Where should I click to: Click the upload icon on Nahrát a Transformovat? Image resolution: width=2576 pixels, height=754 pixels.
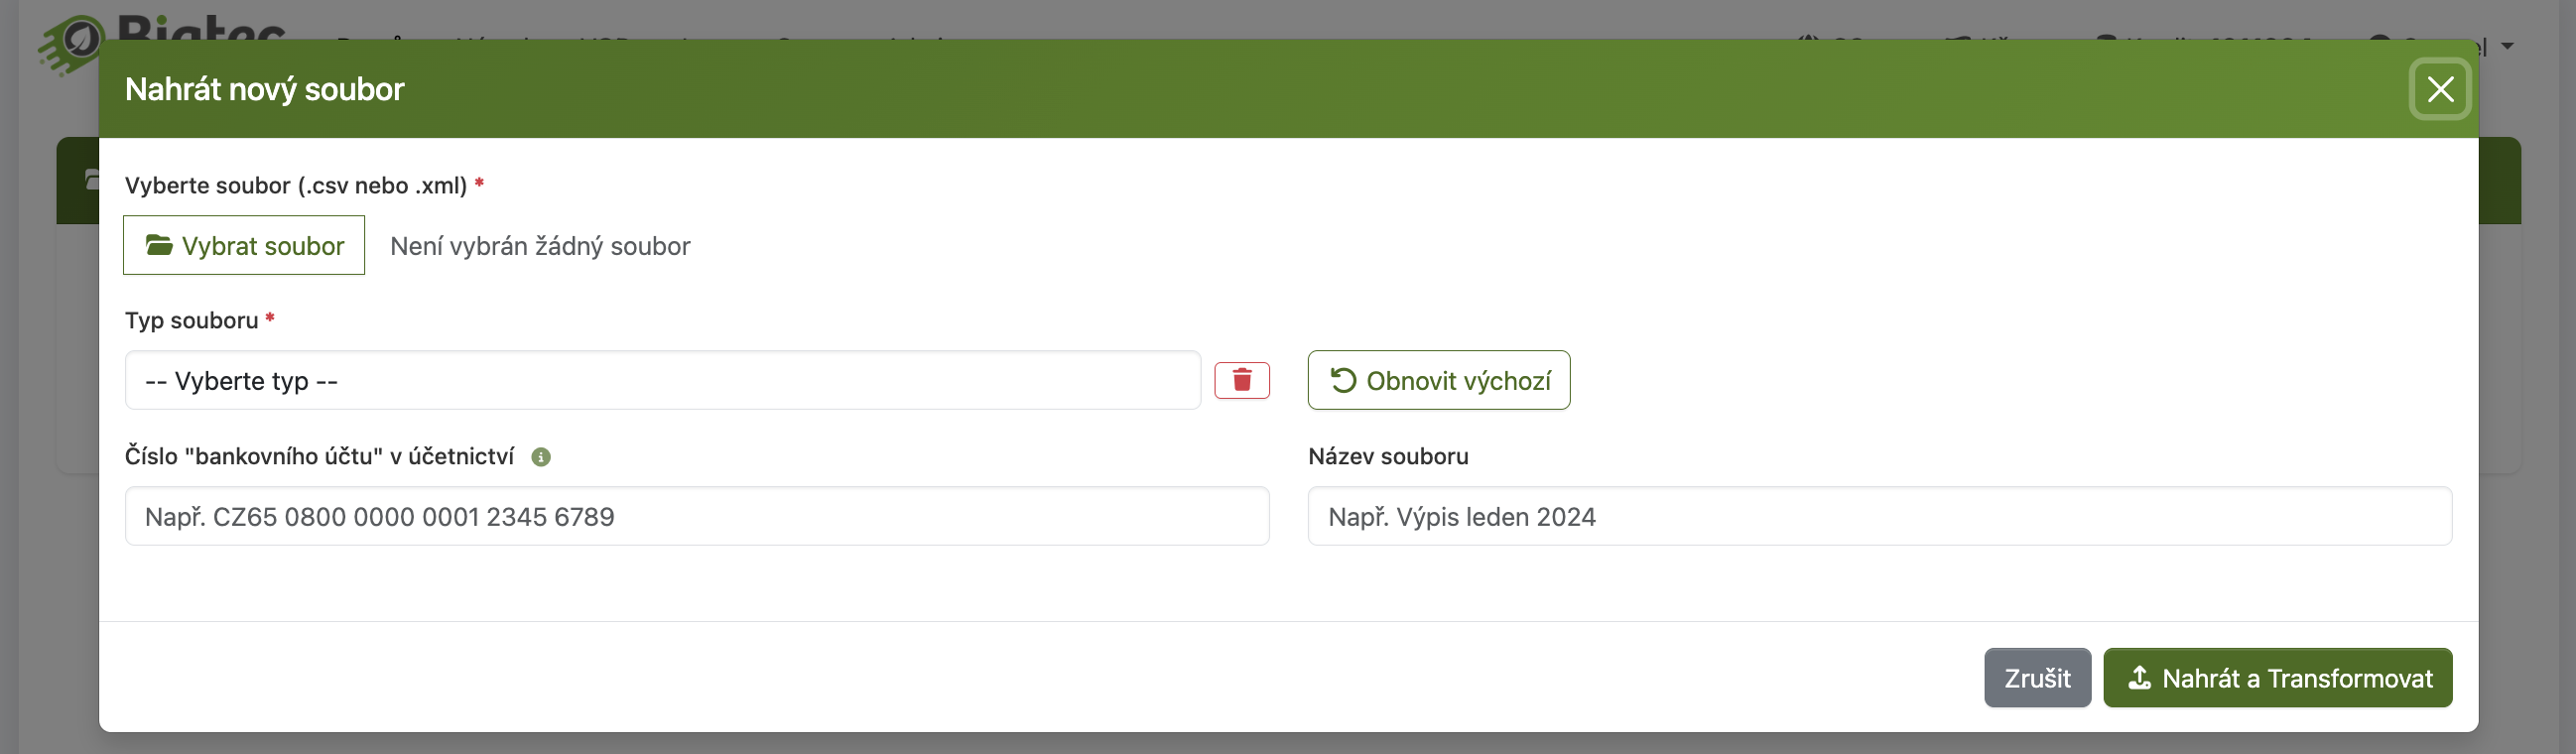click(2140, 678)
